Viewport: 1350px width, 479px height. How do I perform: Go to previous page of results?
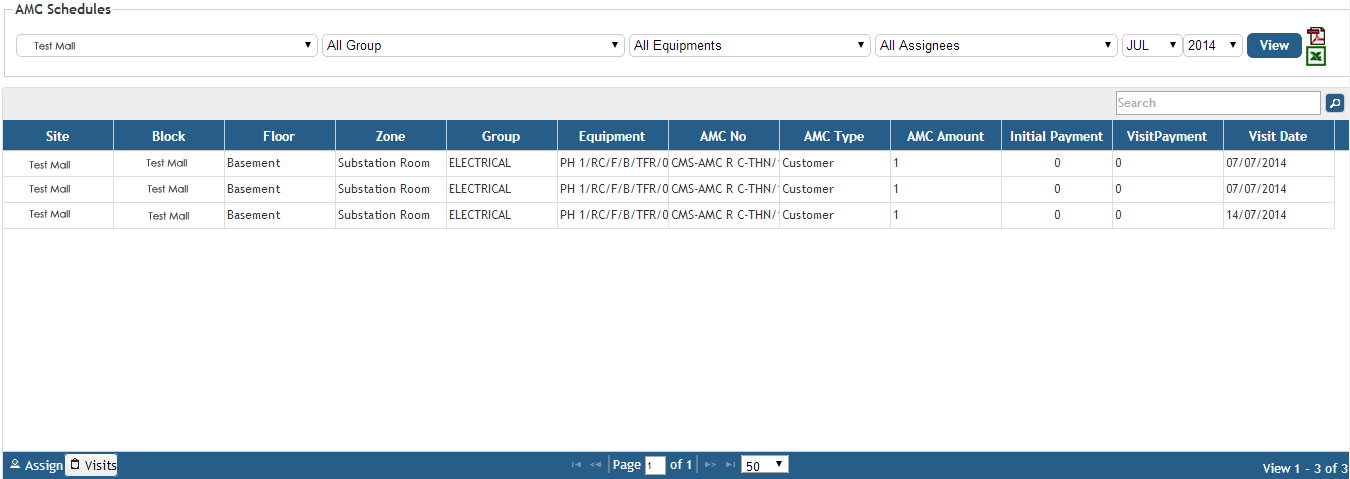[x=595, y=465]
